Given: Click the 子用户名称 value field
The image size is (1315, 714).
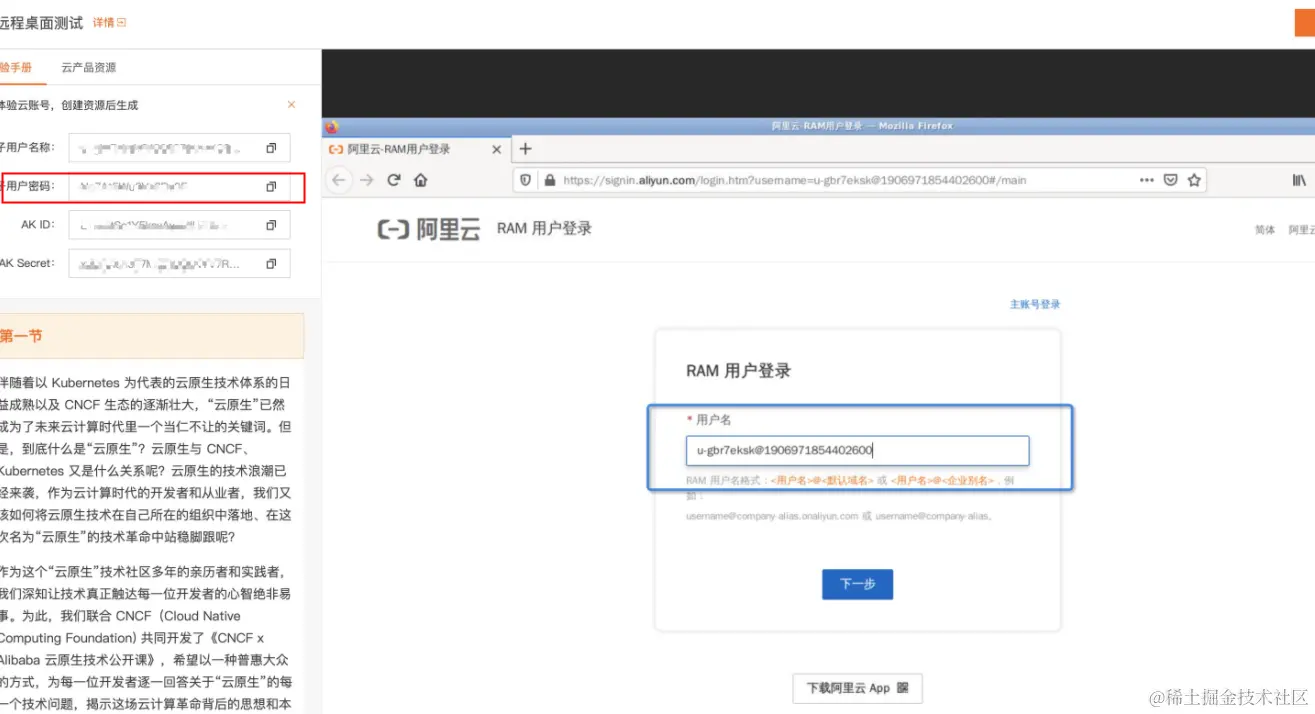Looking at the screenshot, I should pos(180,148).
